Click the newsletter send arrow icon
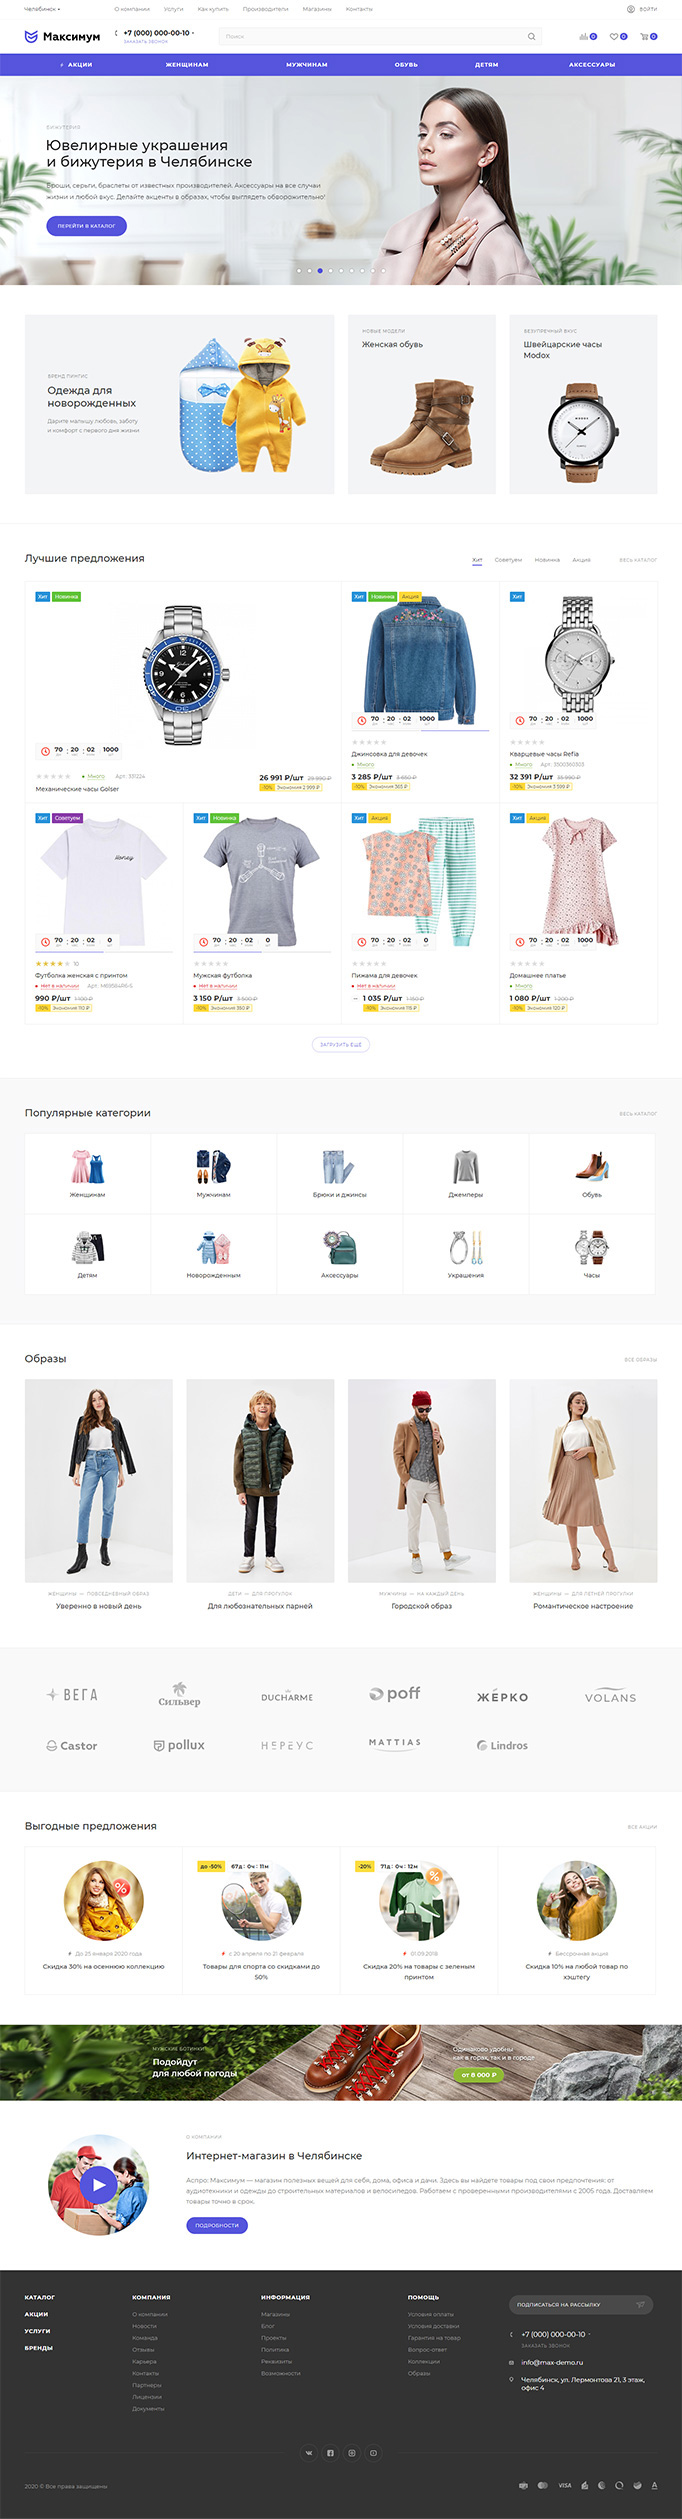682x2519 pixels. pyautogui.click(x=640, y=2304)
